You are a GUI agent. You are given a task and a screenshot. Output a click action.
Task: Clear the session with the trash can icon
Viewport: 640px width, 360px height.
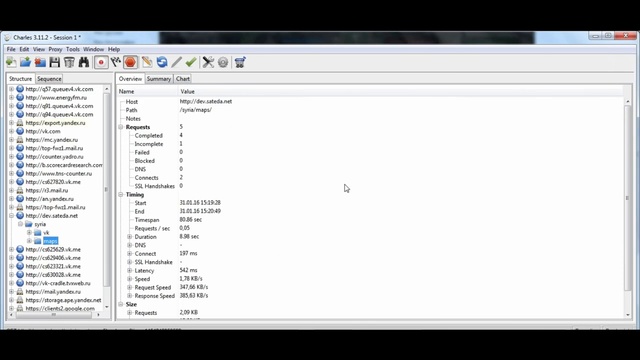(69, 62)
